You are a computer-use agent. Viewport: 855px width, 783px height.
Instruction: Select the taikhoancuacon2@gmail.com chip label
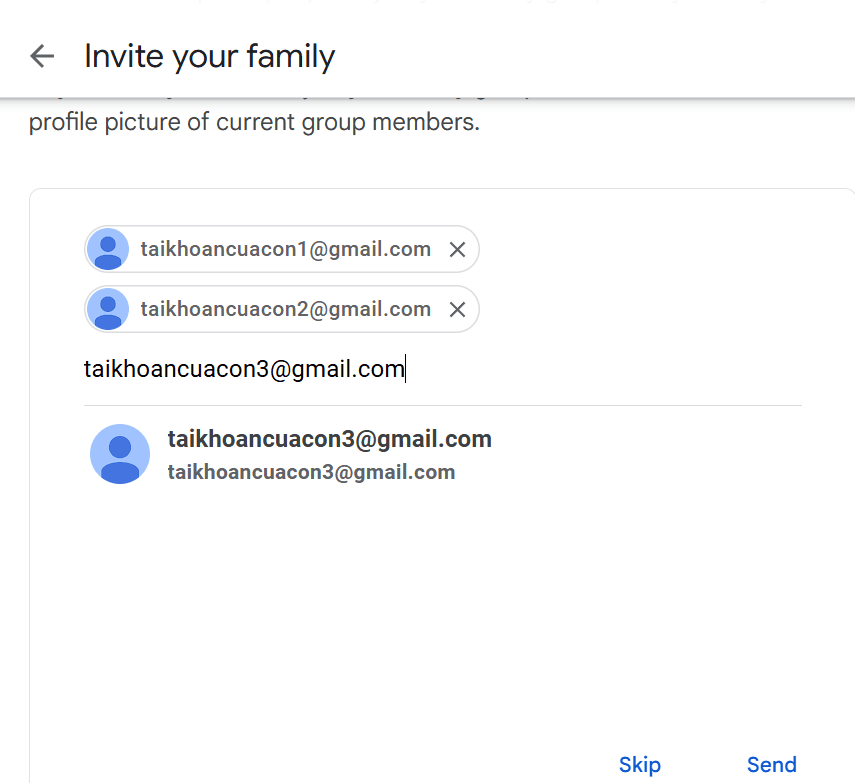tap(285, 310)
